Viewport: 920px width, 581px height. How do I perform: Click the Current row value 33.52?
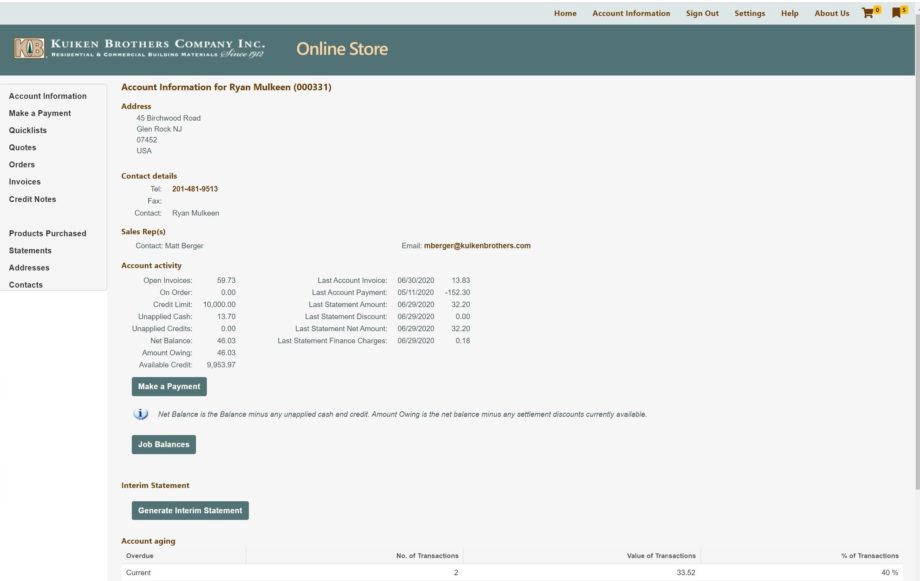[686, 572]
